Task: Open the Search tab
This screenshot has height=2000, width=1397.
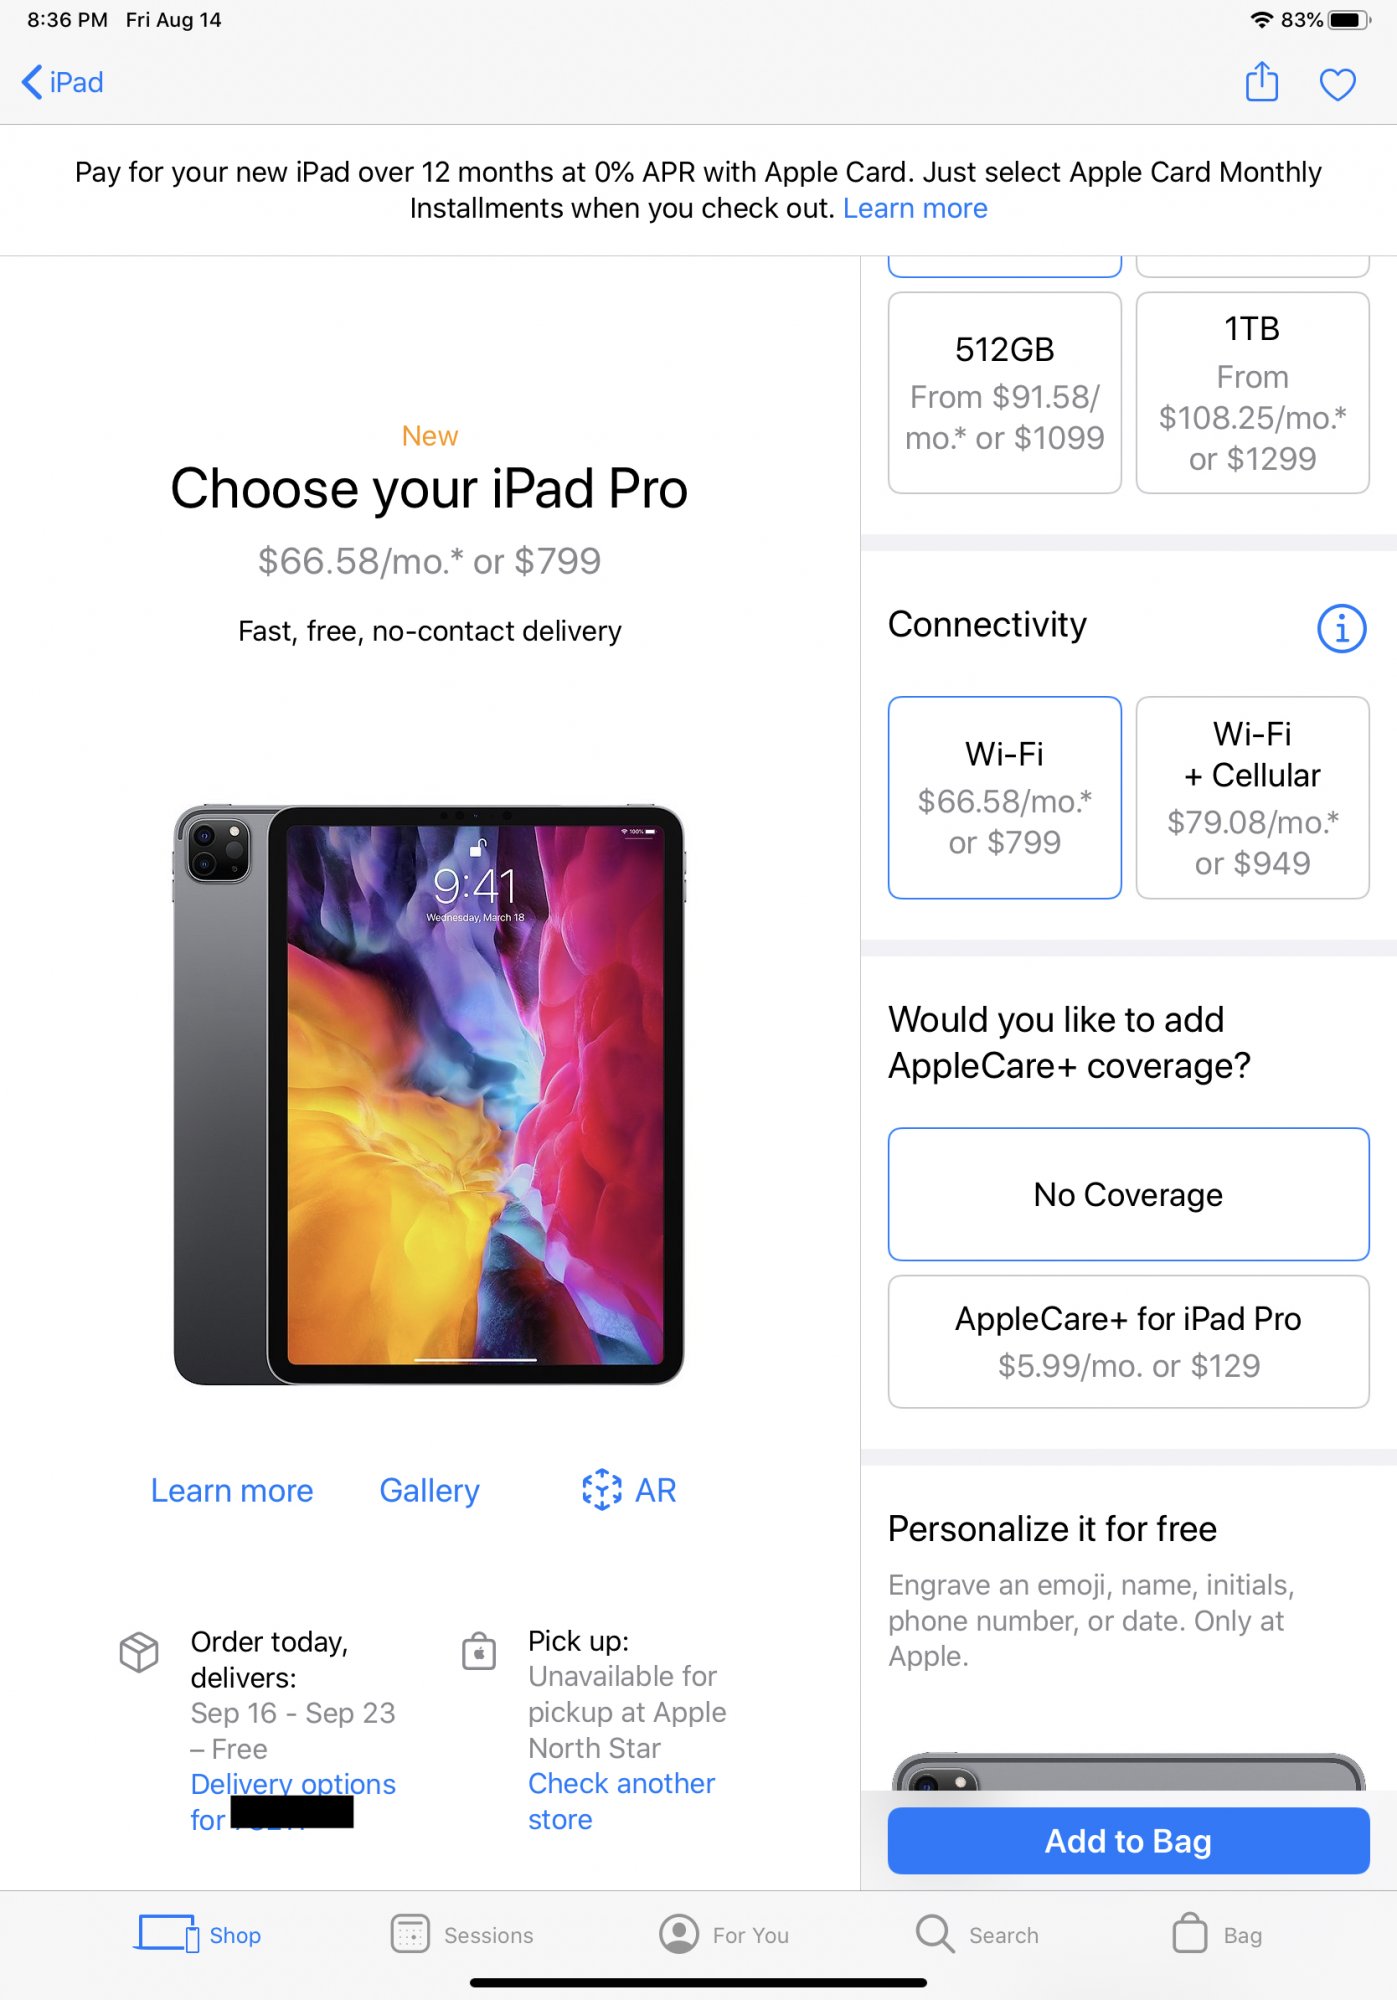Action: [x=977, y=1934]
